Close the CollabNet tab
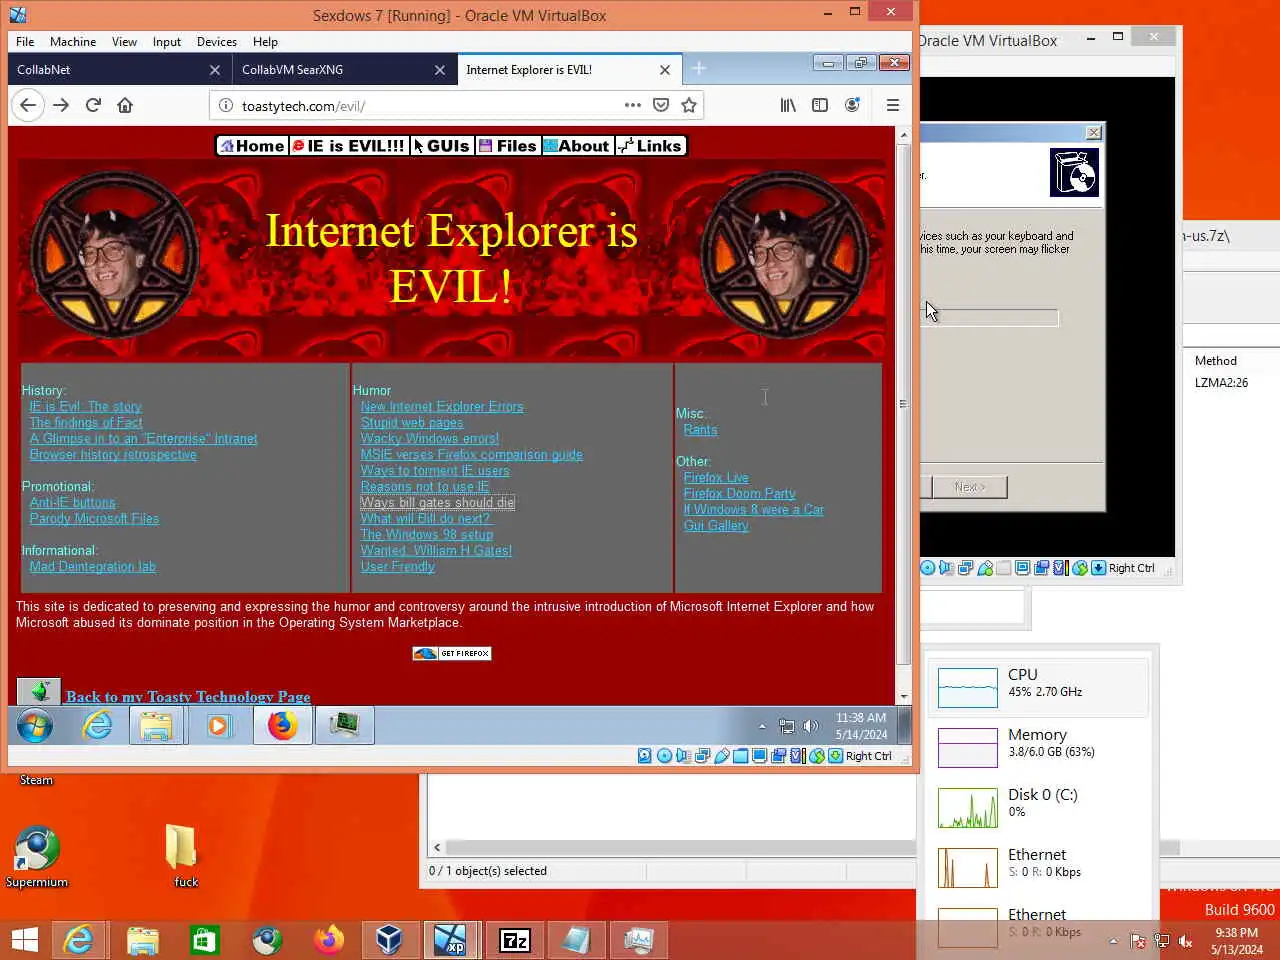This screenshot has height=960, width=1280. (x=215, y=70)
